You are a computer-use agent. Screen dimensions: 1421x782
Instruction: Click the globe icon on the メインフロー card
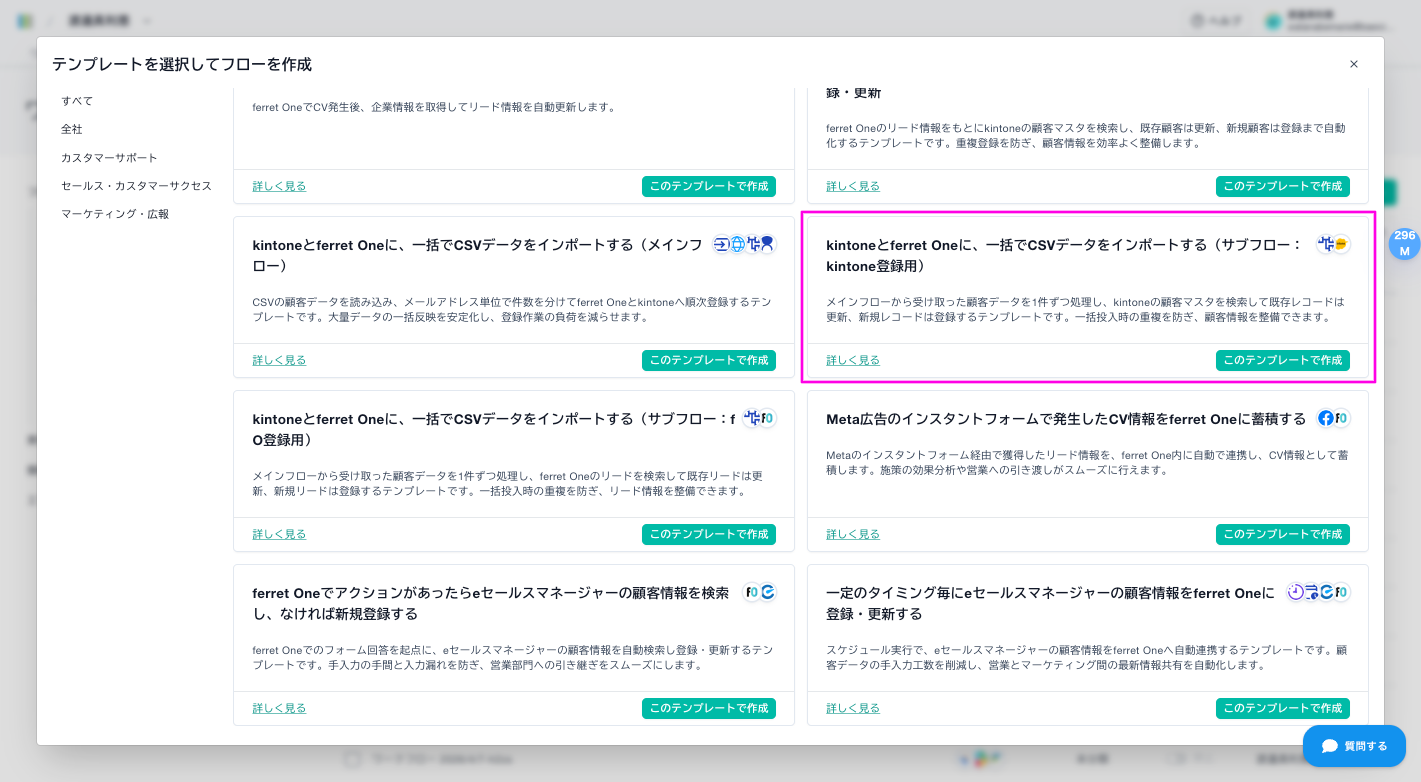pyautogui.click(x=738, y=244)
